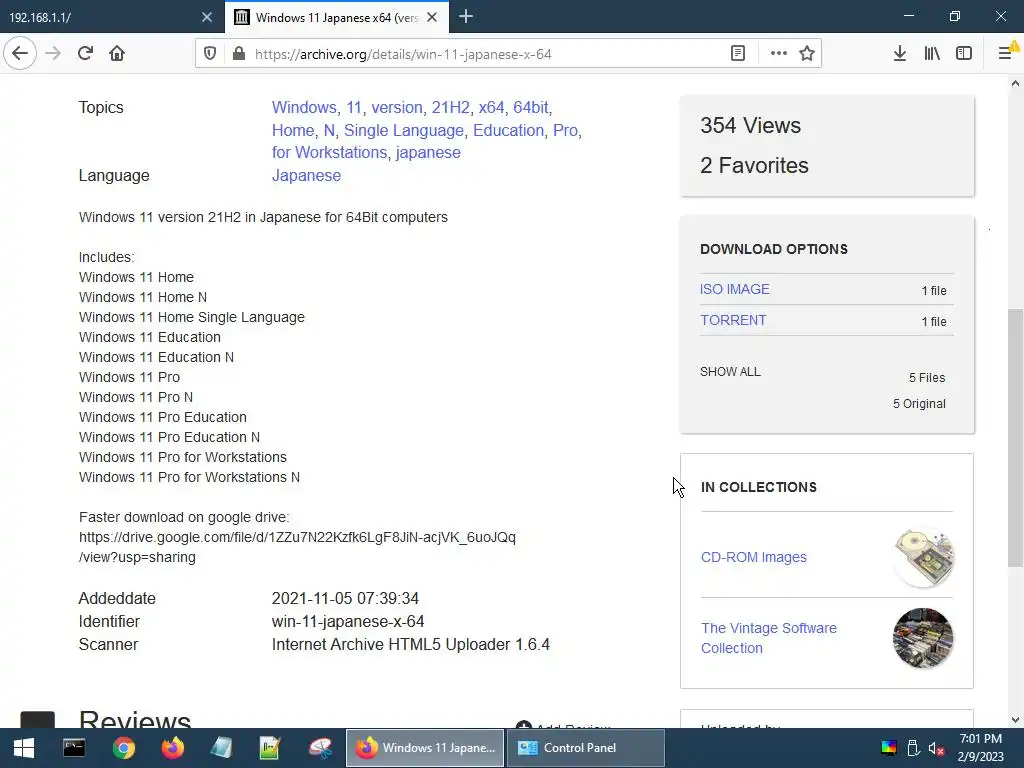Close the Windows 11 Japanese tab

[432, 17]
